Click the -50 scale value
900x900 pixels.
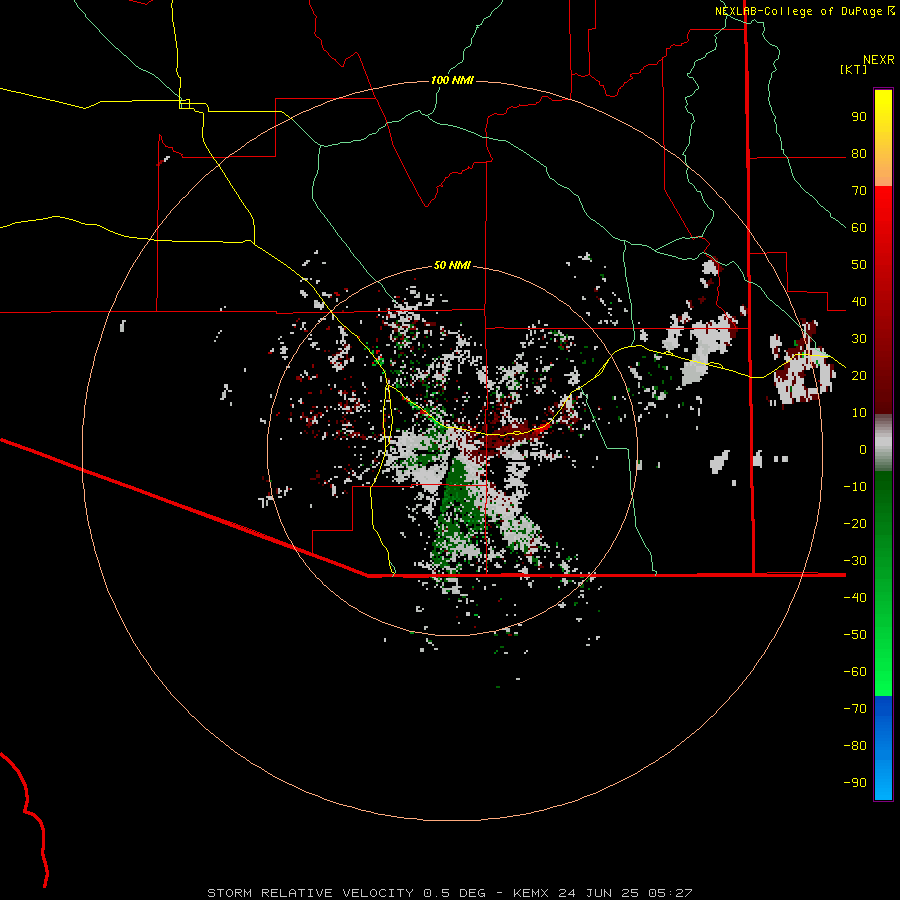pos(855,634)
